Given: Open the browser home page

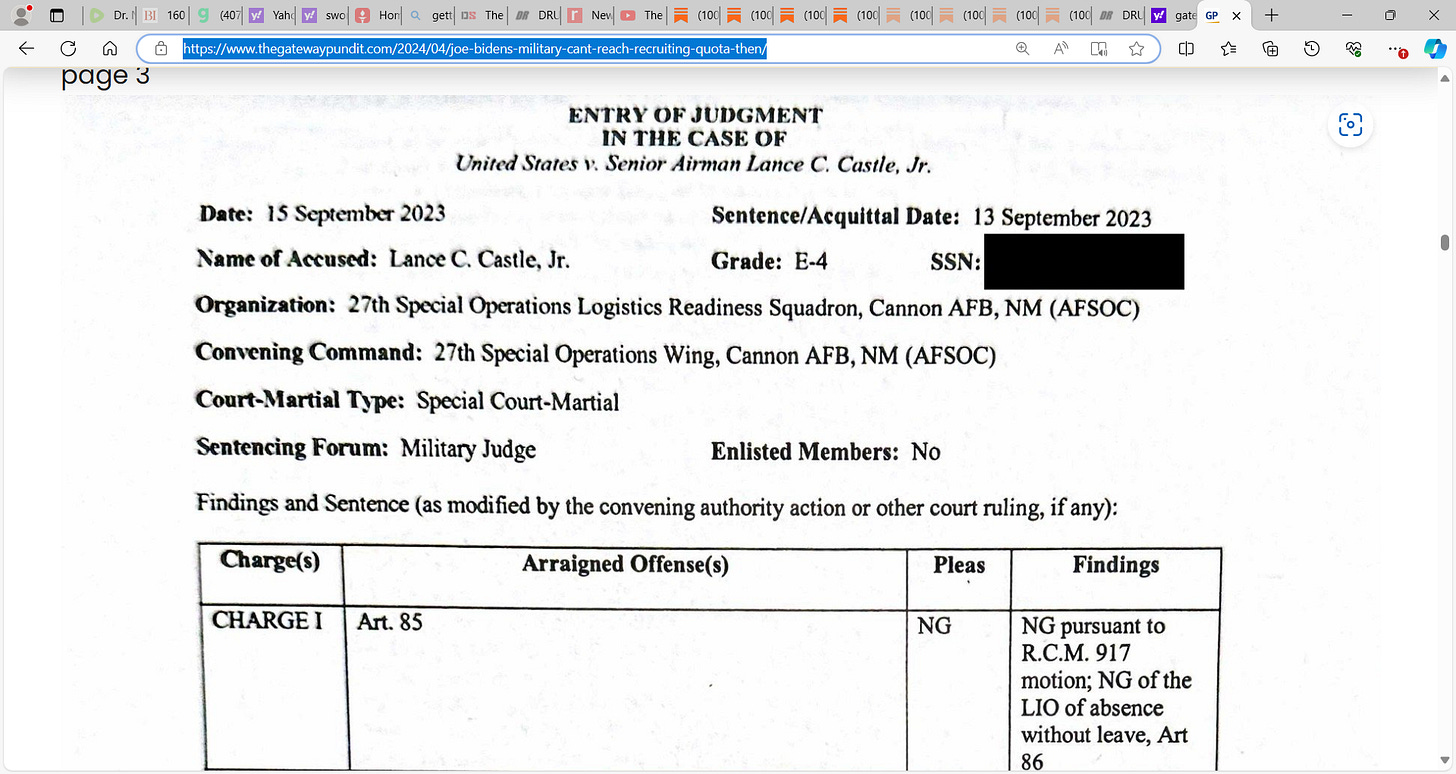Looking at the screenshot, I should point(110,48).
